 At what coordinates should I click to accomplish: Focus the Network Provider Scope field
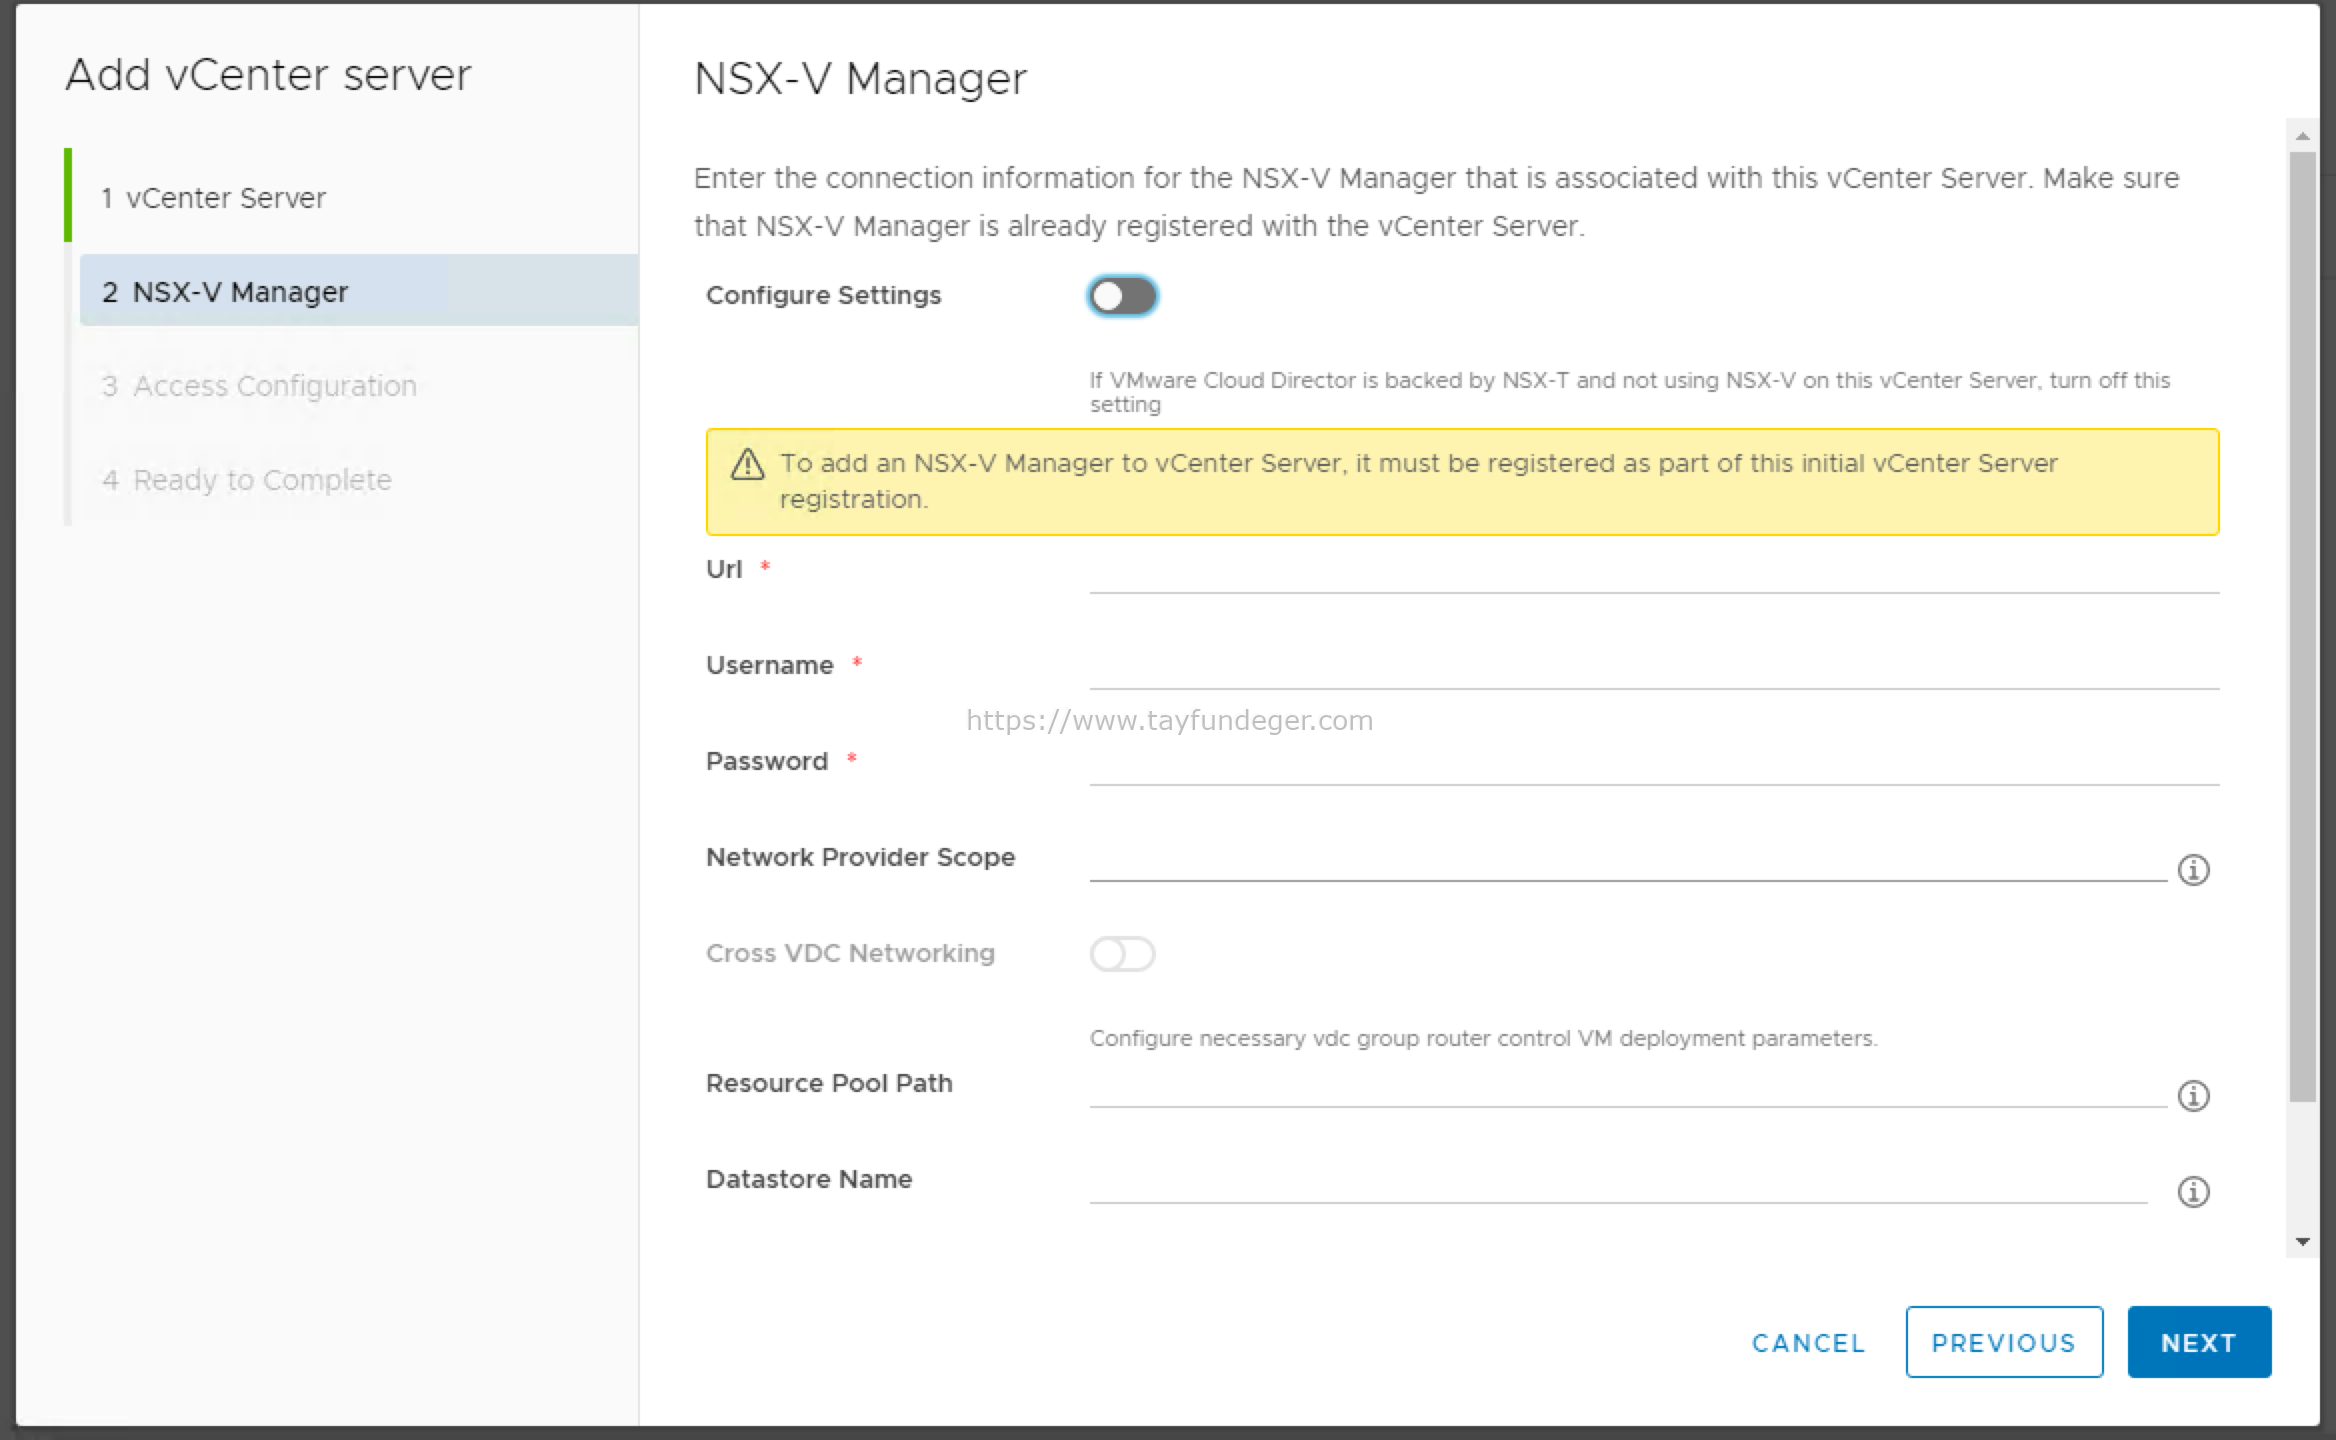[x=1628, y=859]
